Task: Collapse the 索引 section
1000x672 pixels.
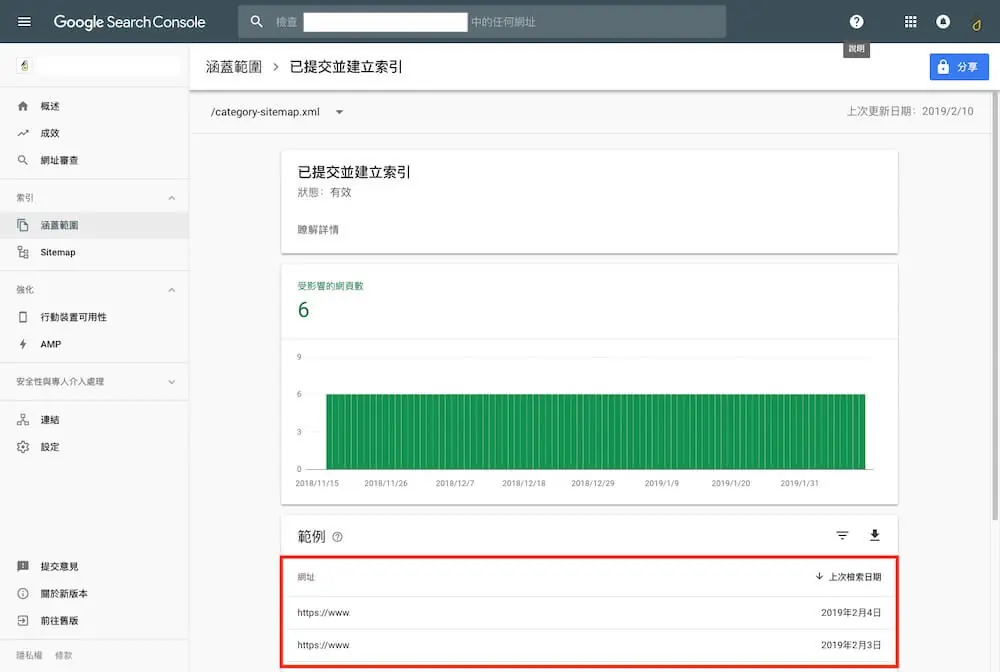Action: point(172,198)
